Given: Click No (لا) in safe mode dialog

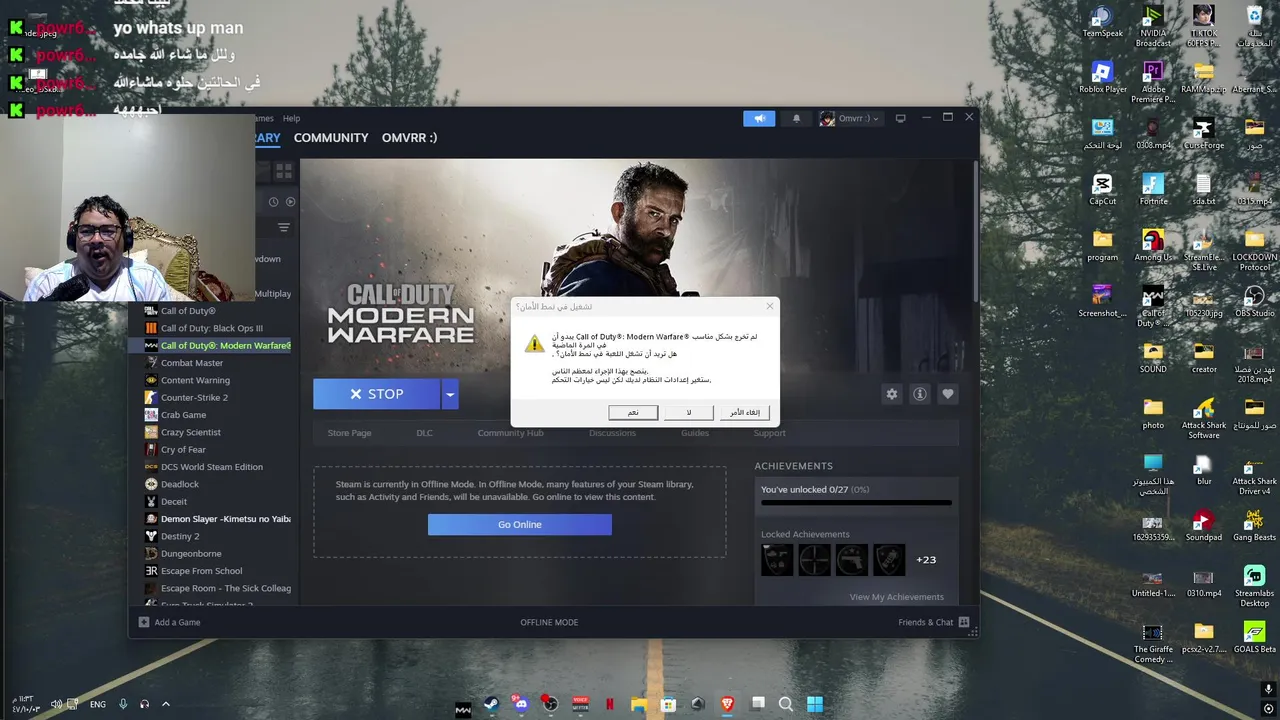Looking at the screenshot, I should pos(689,412).
